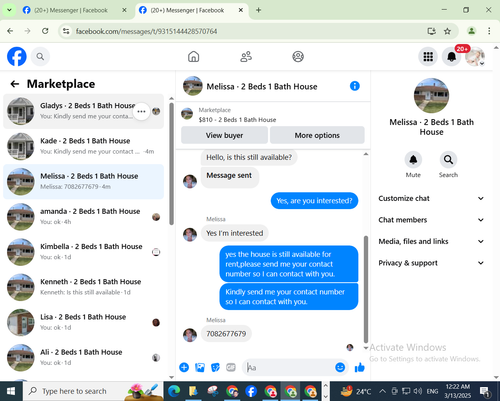Choose a sticker from composer
This screenshot has width=500, height=401.
point(215,367)
